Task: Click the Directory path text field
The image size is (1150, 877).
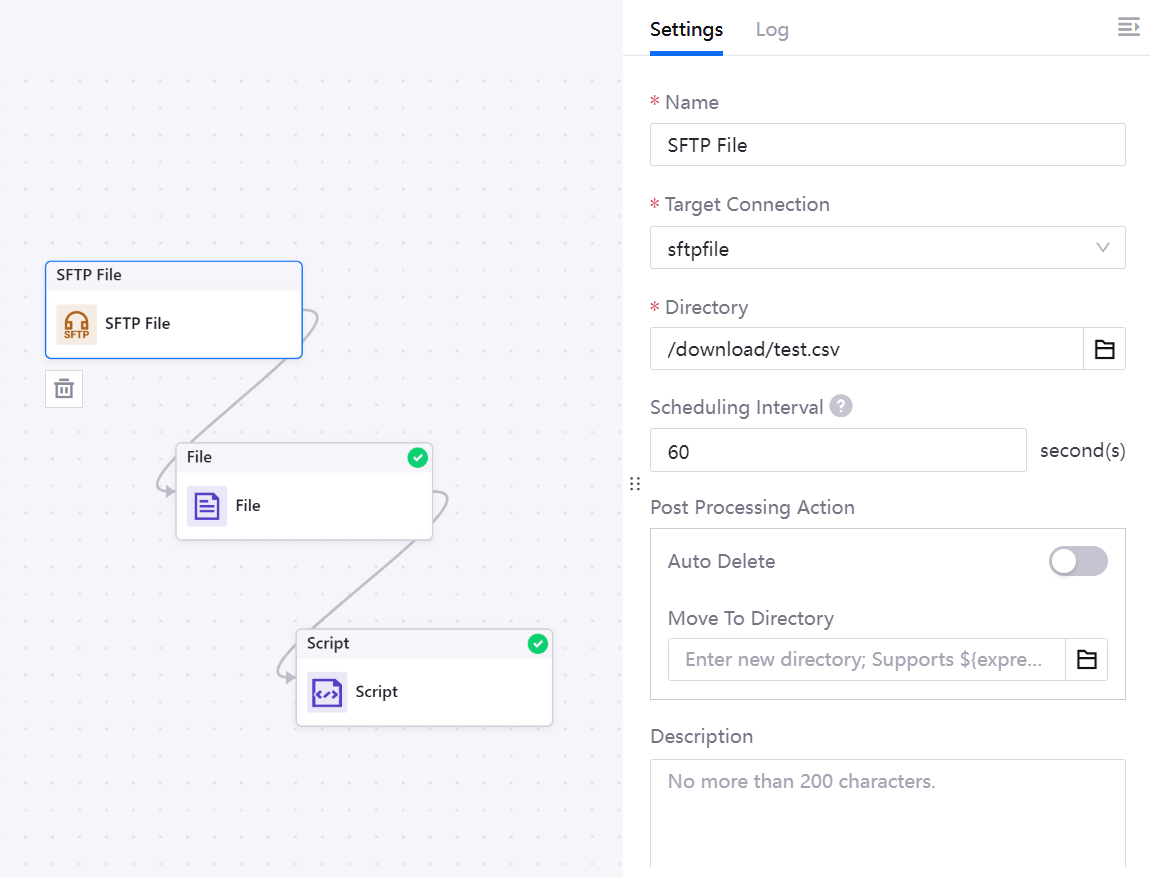Action: point(866,349)
